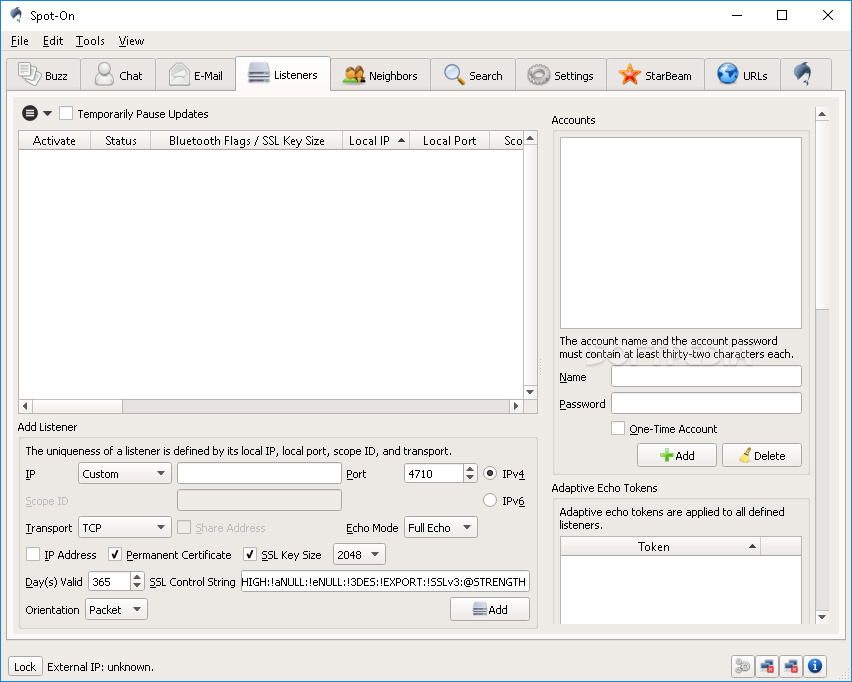Open the View menu
Viewport: 852px width, 682px height.
[131, 41]
